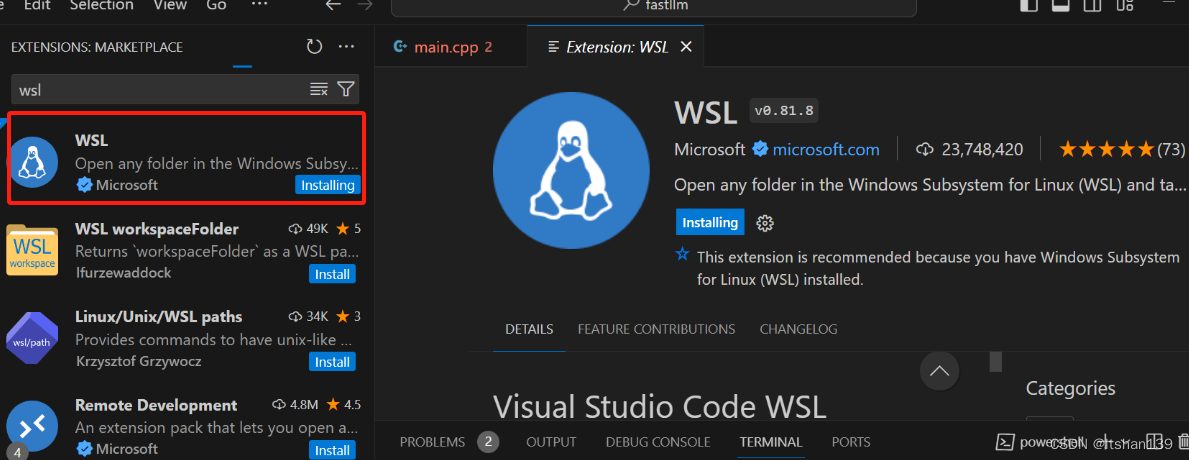Viewport: 1189px width, 460px height.
Task: Click the wsl/path extension icon
Action: tap(32, 340)
